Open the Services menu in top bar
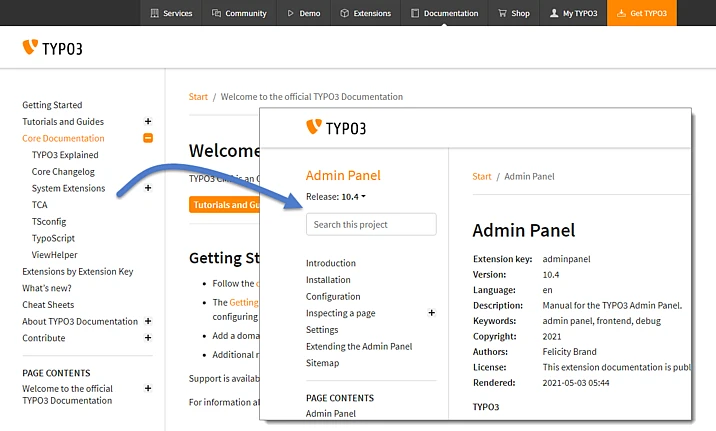Image resolution: width=716 pixels, height=431 pixels. coord(171,13)
